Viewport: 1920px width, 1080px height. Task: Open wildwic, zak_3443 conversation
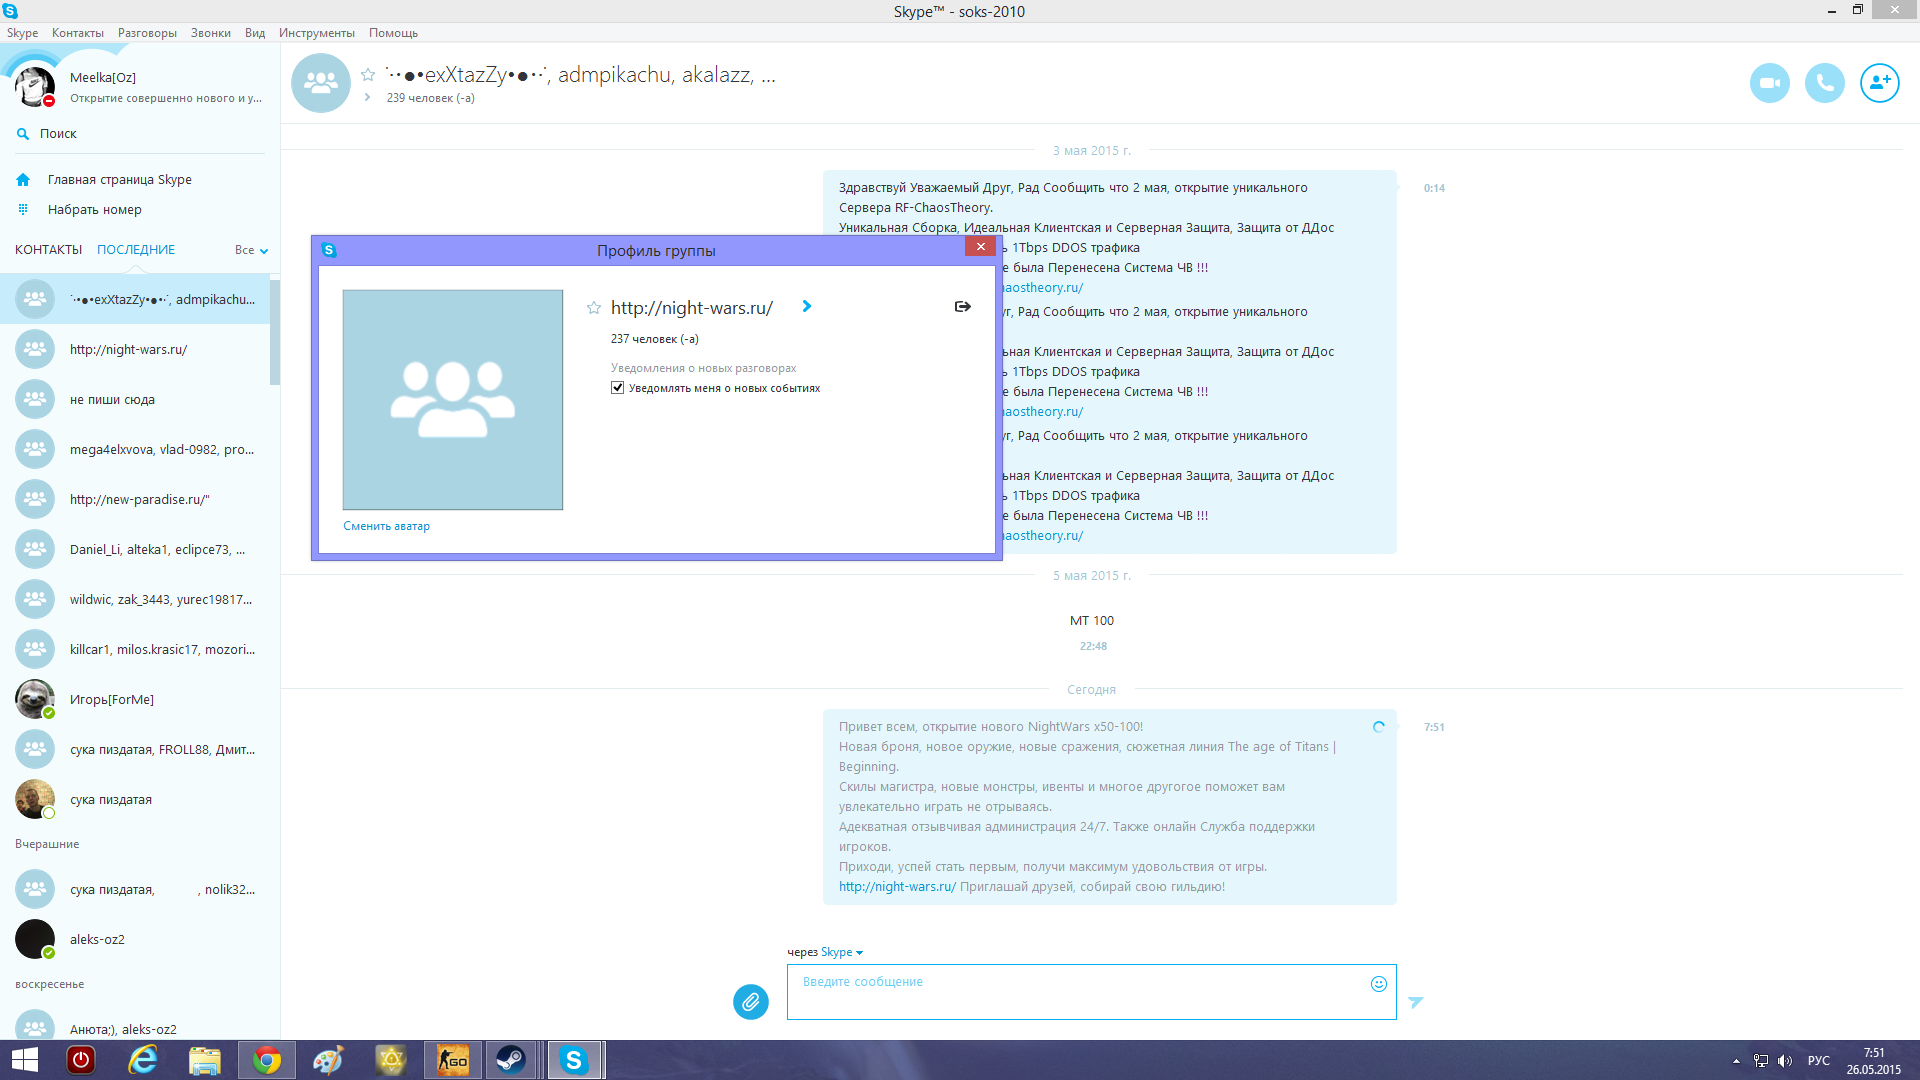135,600
